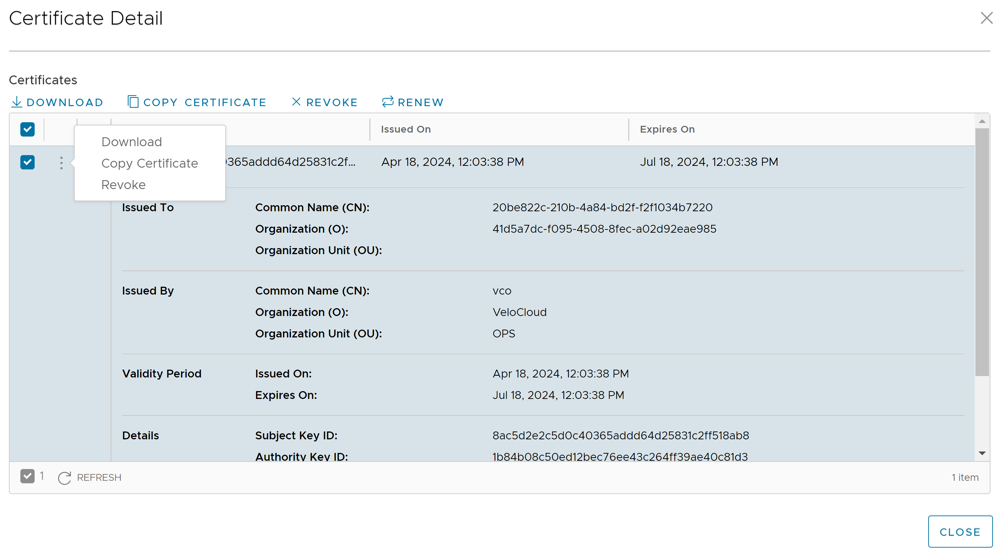Click the row's Jul 18, 2024 expiry cell
Image resolution: width=999 pixels, height=558 pixels.
(x=709, y=162)
